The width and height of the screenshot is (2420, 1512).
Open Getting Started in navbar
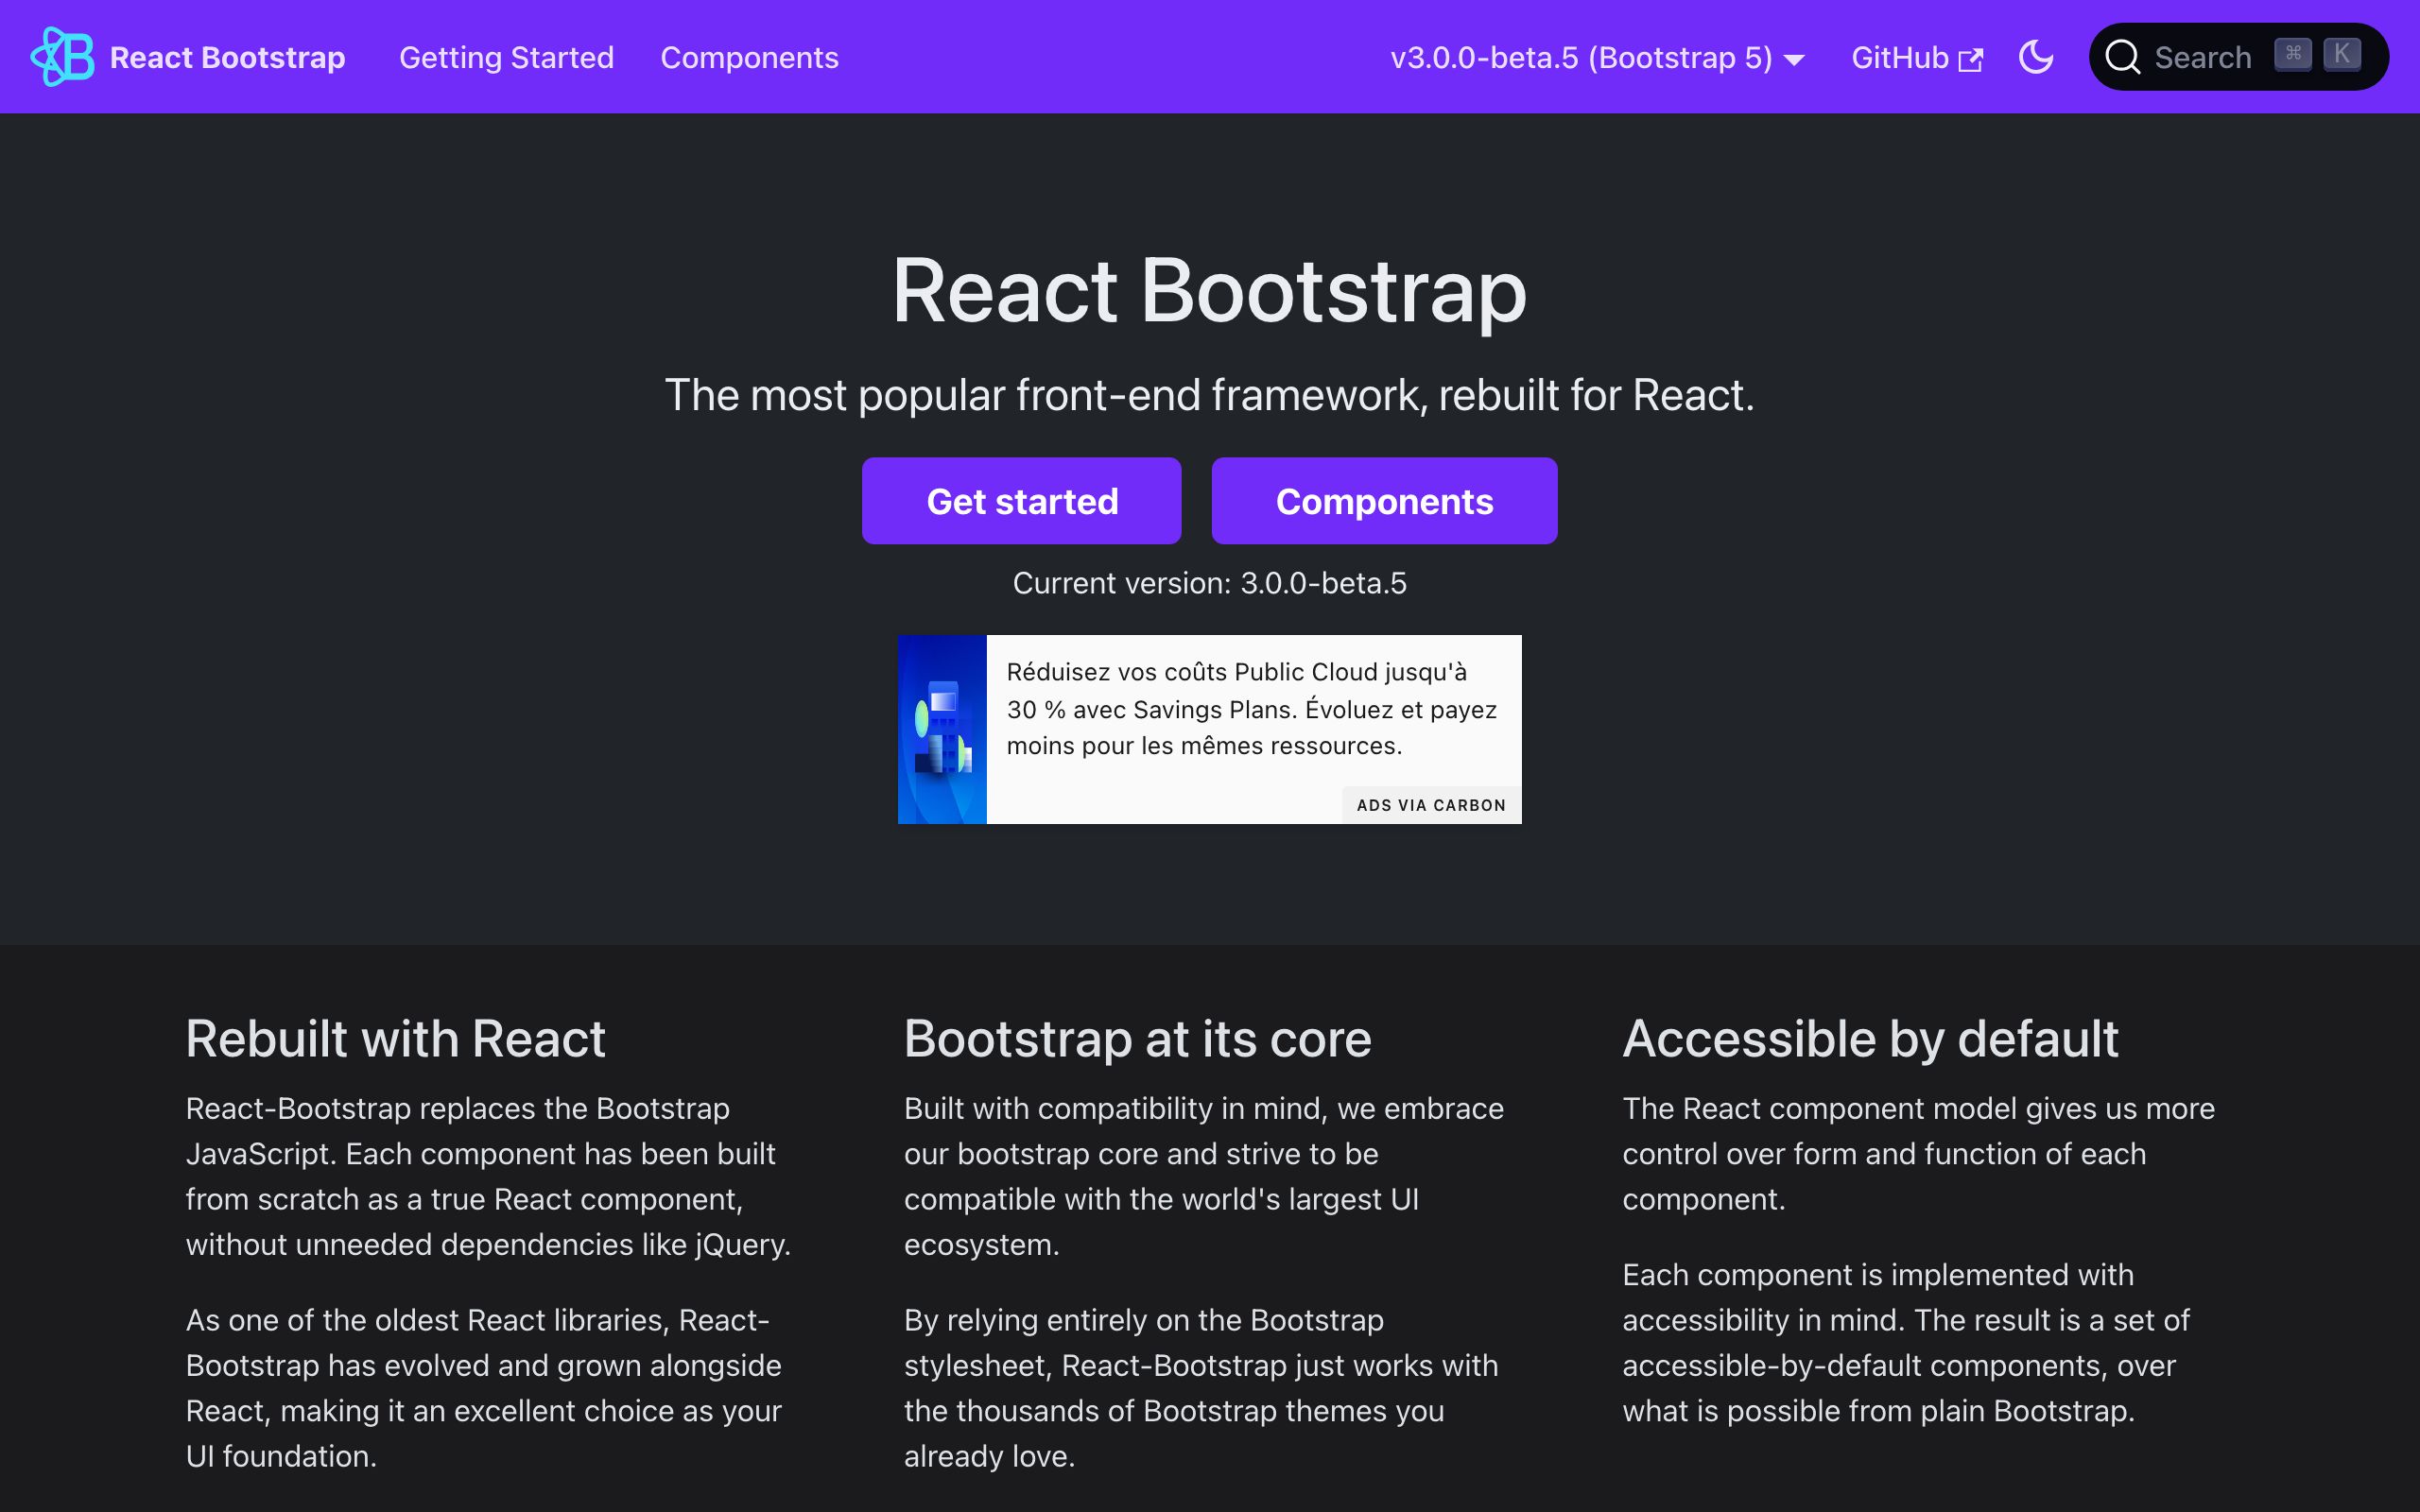point(506,58)
